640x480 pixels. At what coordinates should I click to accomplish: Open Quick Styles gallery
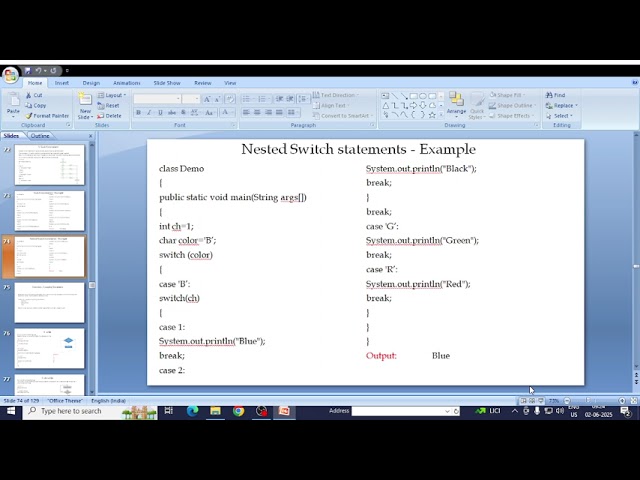click(x=477, y=106)
